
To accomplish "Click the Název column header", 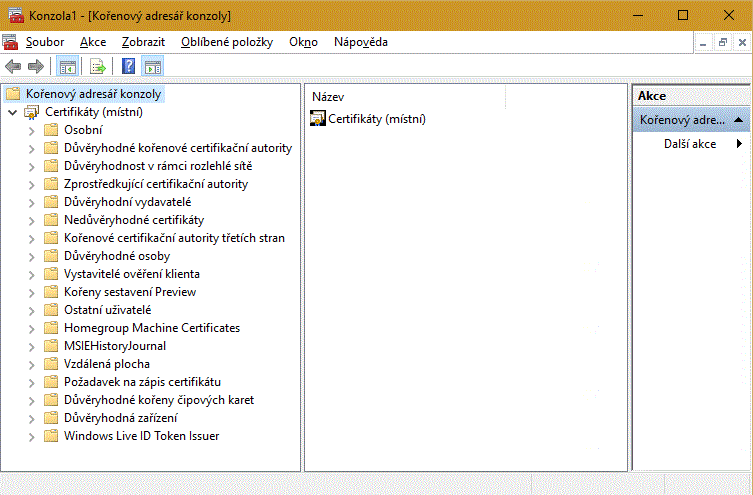I will (404, 97).
